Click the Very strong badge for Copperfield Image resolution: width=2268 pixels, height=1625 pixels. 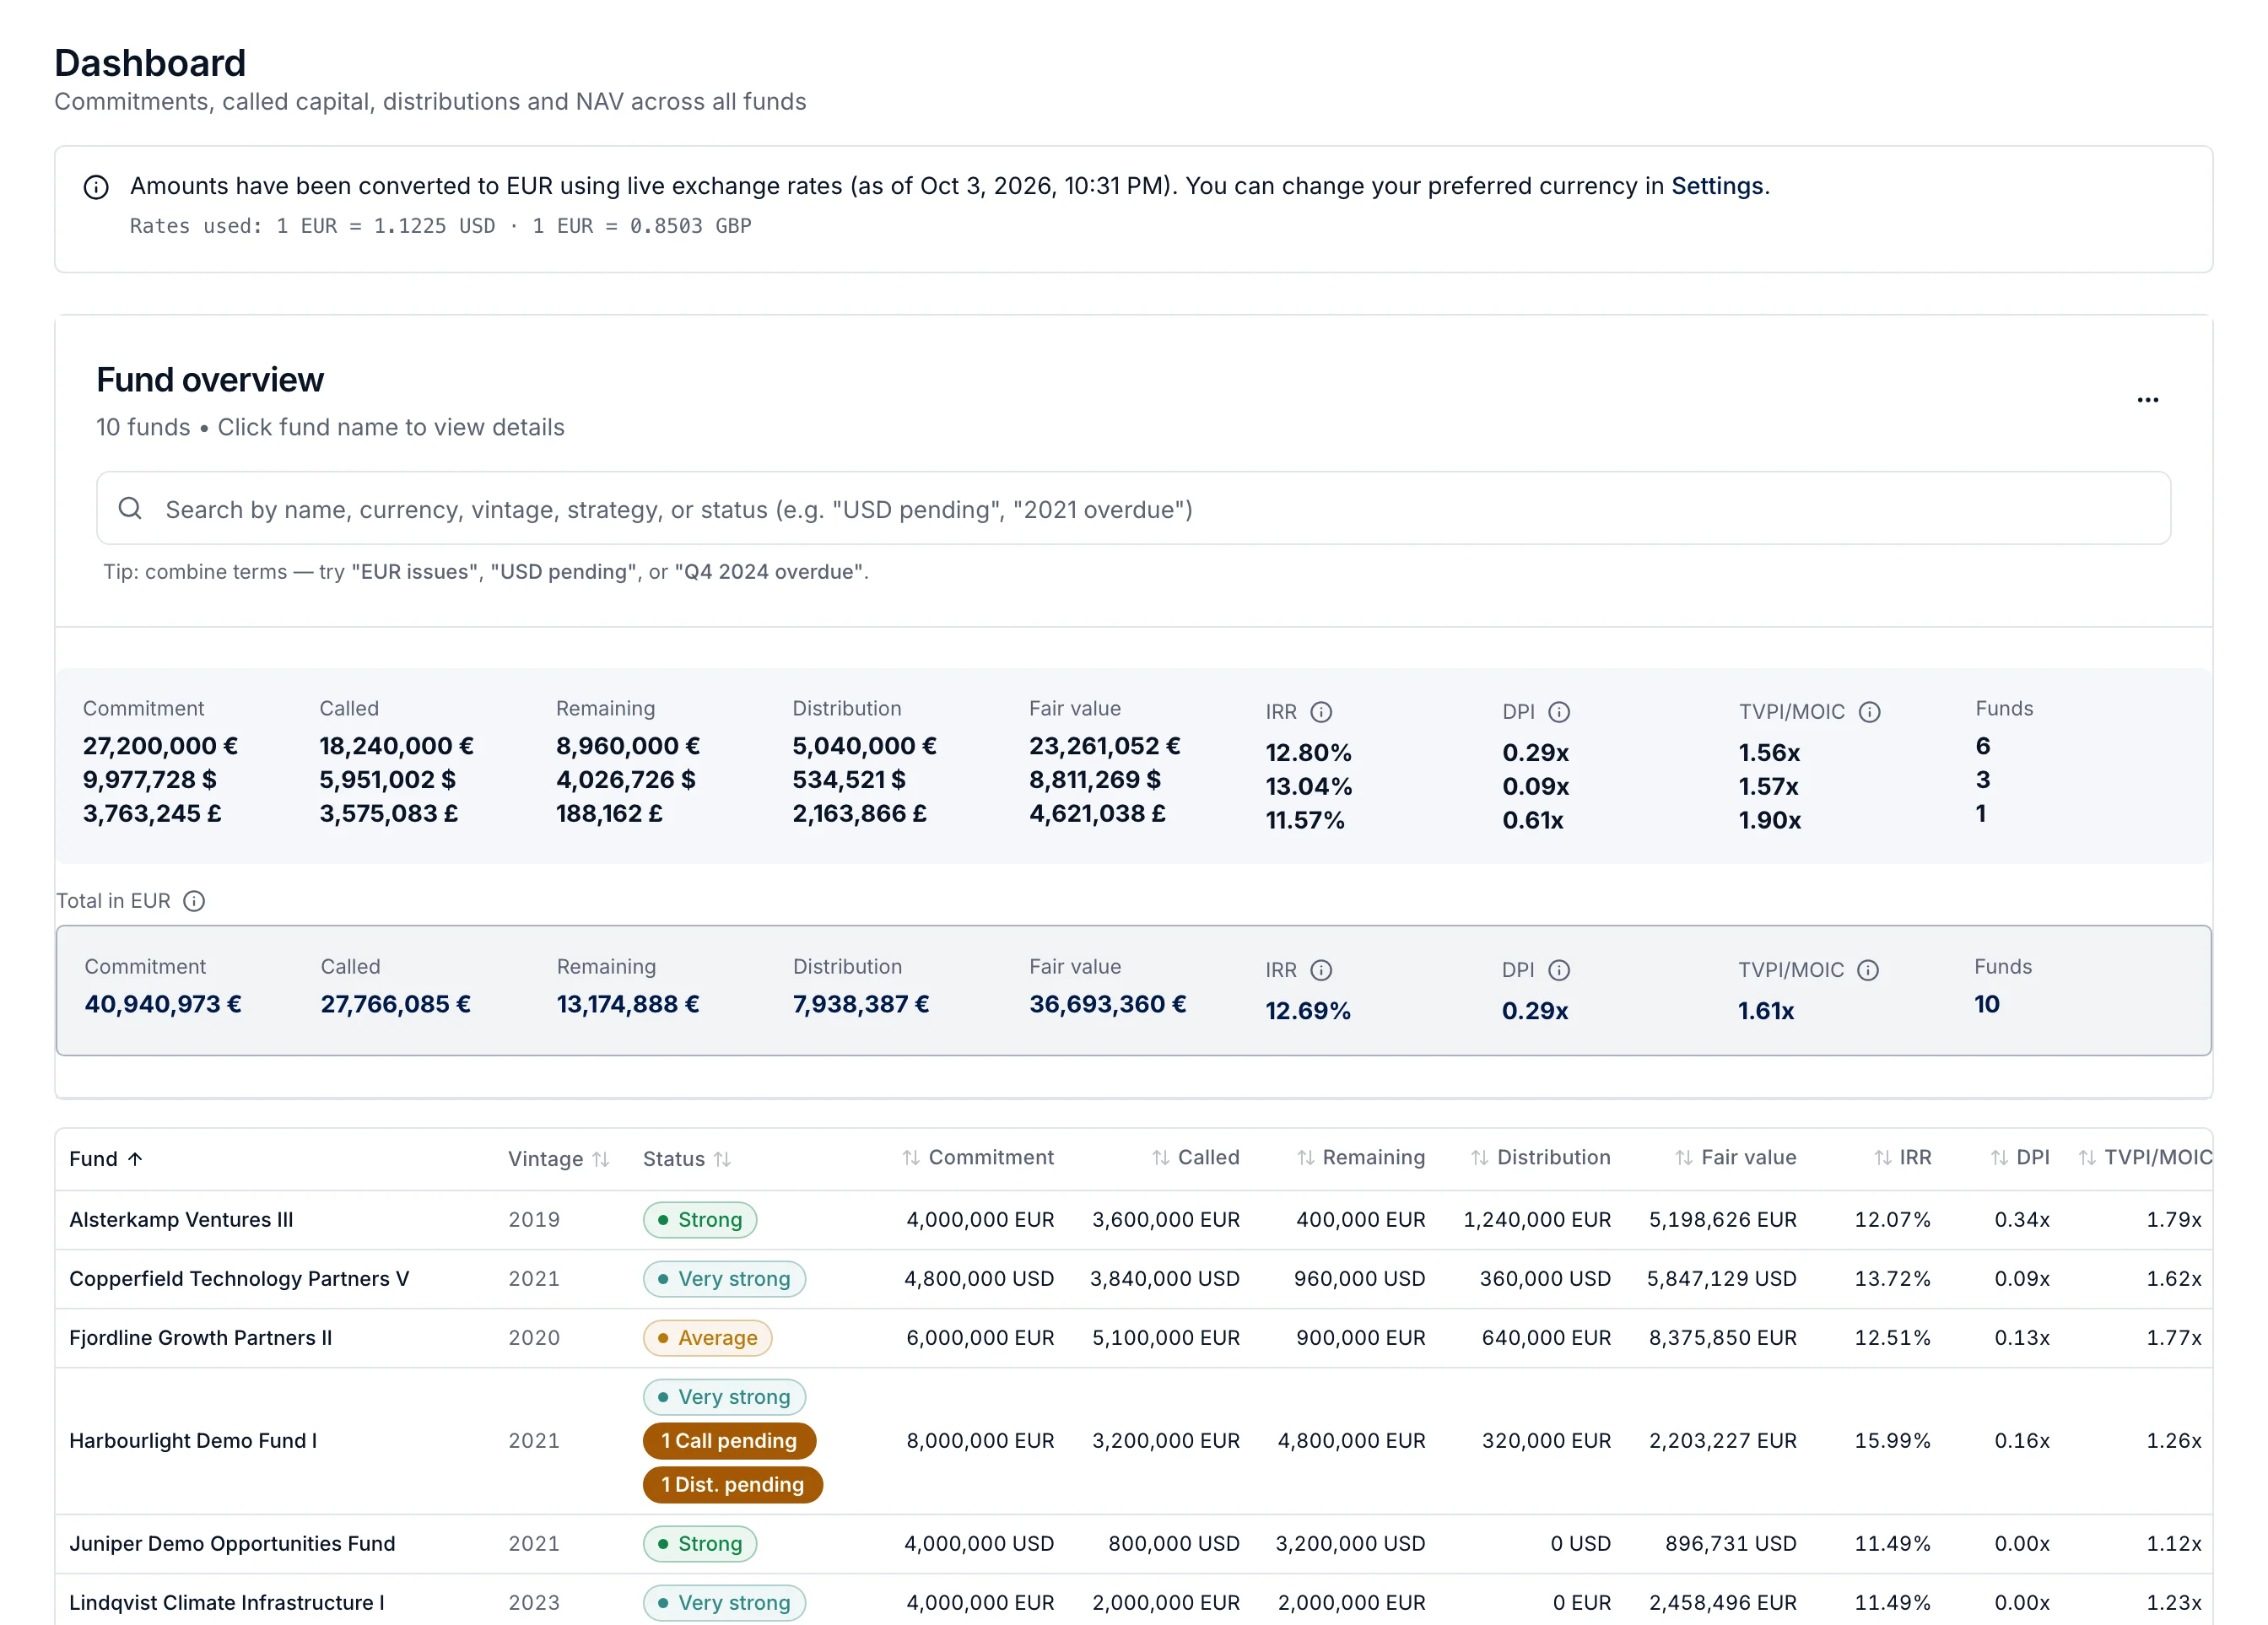point(724,1278)
